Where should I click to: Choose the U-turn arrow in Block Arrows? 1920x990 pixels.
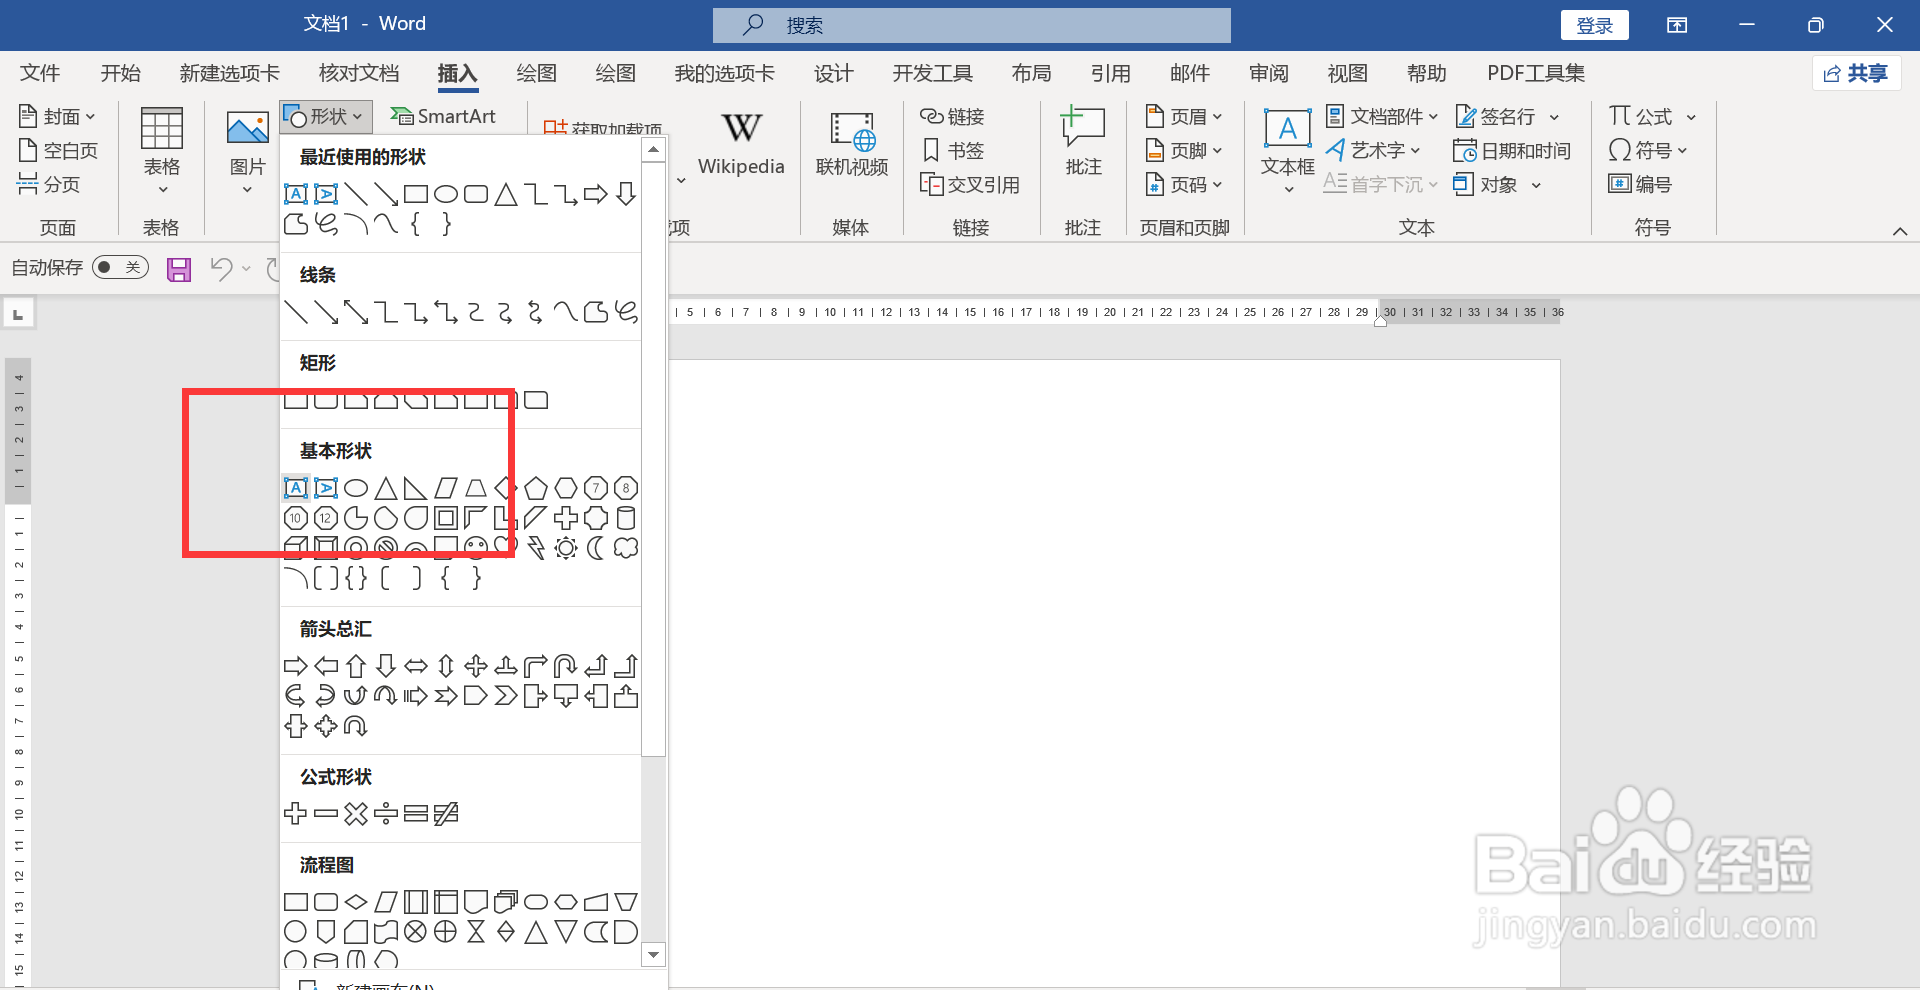pos(566,666)
